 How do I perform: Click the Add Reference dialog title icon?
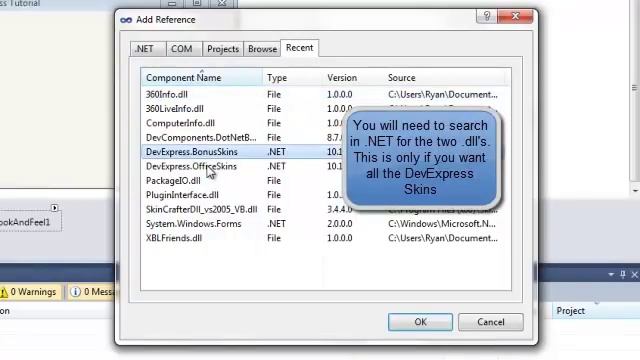[x=126, y=20]
